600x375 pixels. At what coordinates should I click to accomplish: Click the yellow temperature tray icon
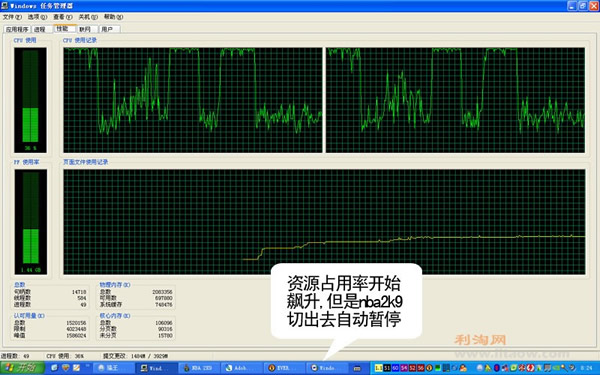coord(378,368)
